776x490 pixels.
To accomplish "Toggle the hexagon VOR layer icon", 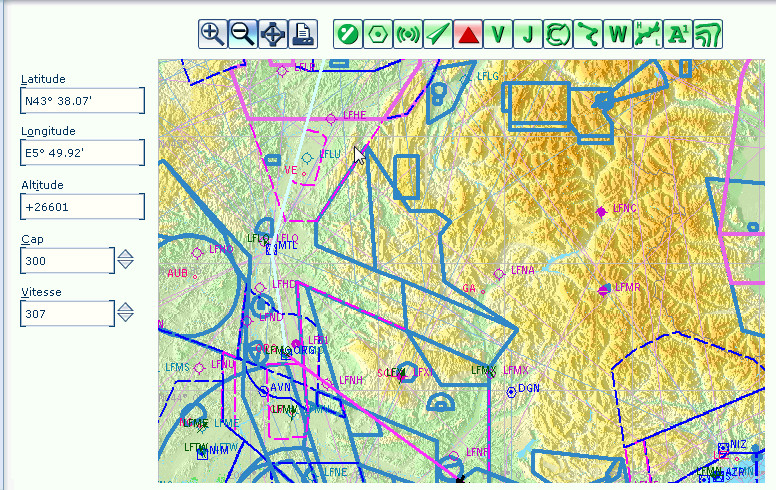I will (x=378, y=34).
